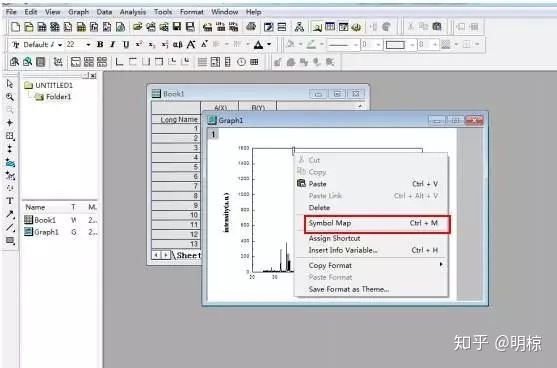Toggle Underline text formatting
This screenshot has width=557, height=368.
[x=126, y=44]
